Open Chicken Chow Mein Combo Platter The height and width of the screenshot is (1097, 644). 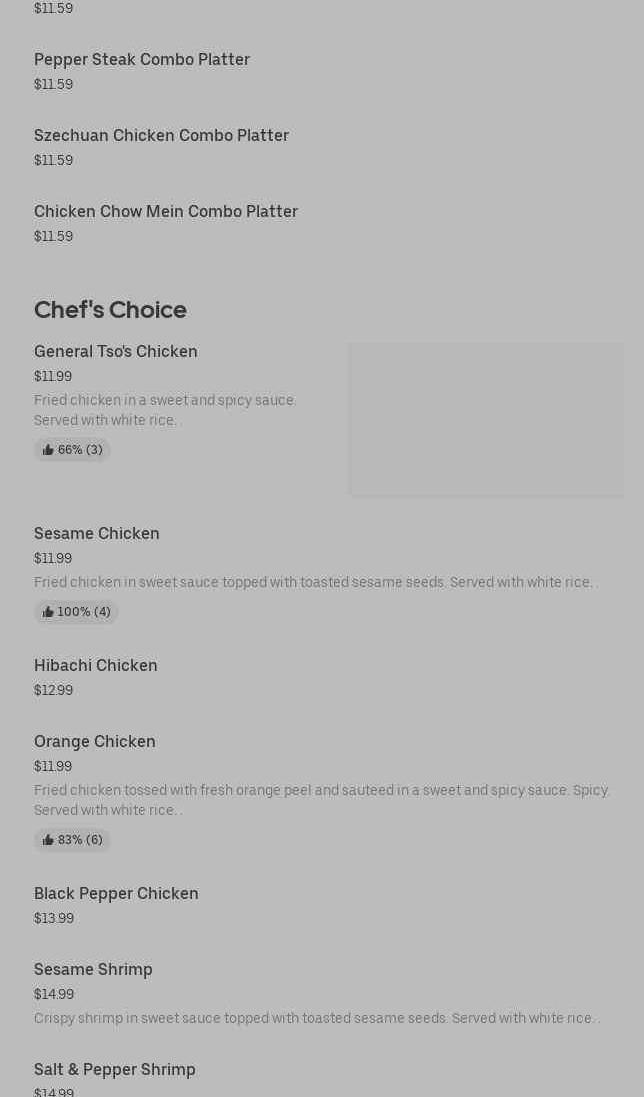pyautogui.click(x=166, y=212)
